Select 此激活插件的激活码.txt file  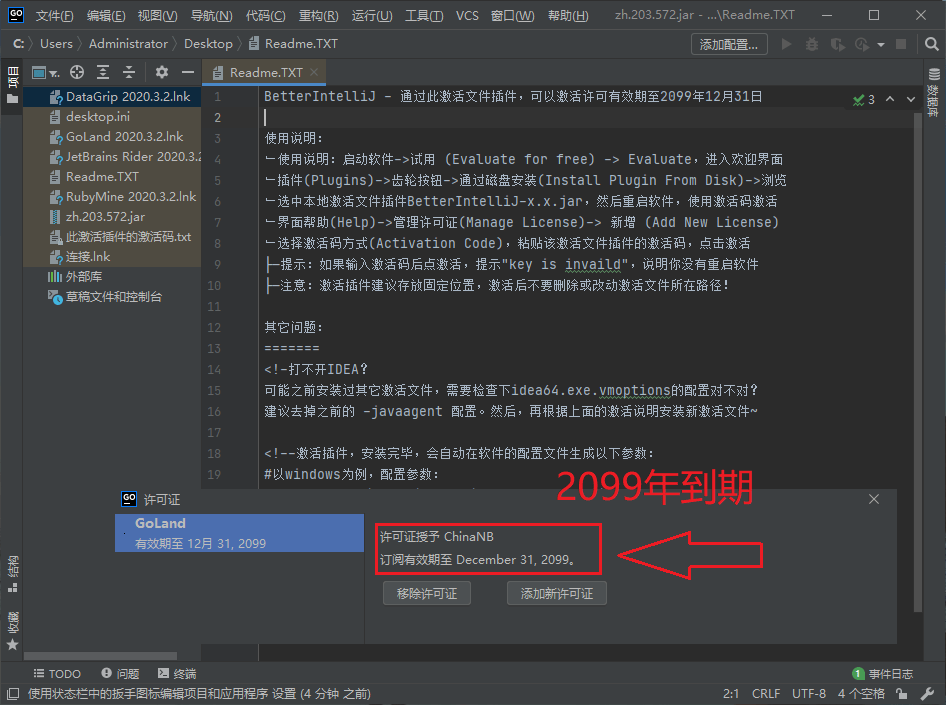click(112, 236)
